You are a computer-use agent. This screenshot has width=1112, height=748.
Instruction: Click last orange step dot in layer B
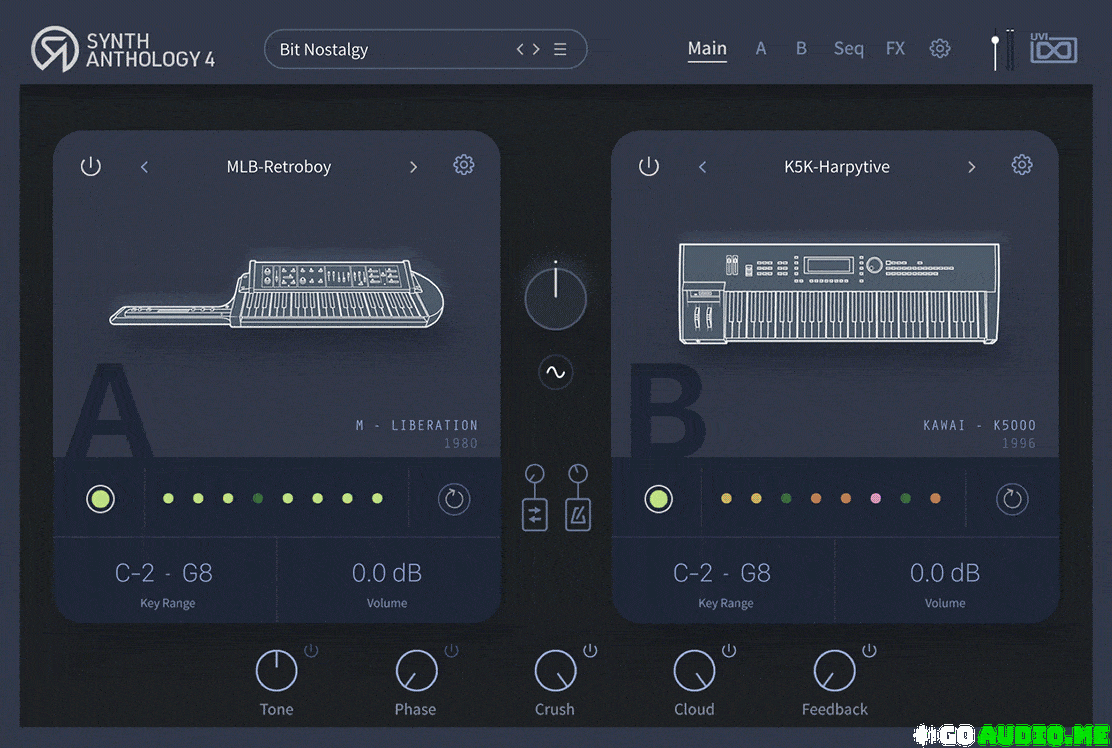(935, 498)
